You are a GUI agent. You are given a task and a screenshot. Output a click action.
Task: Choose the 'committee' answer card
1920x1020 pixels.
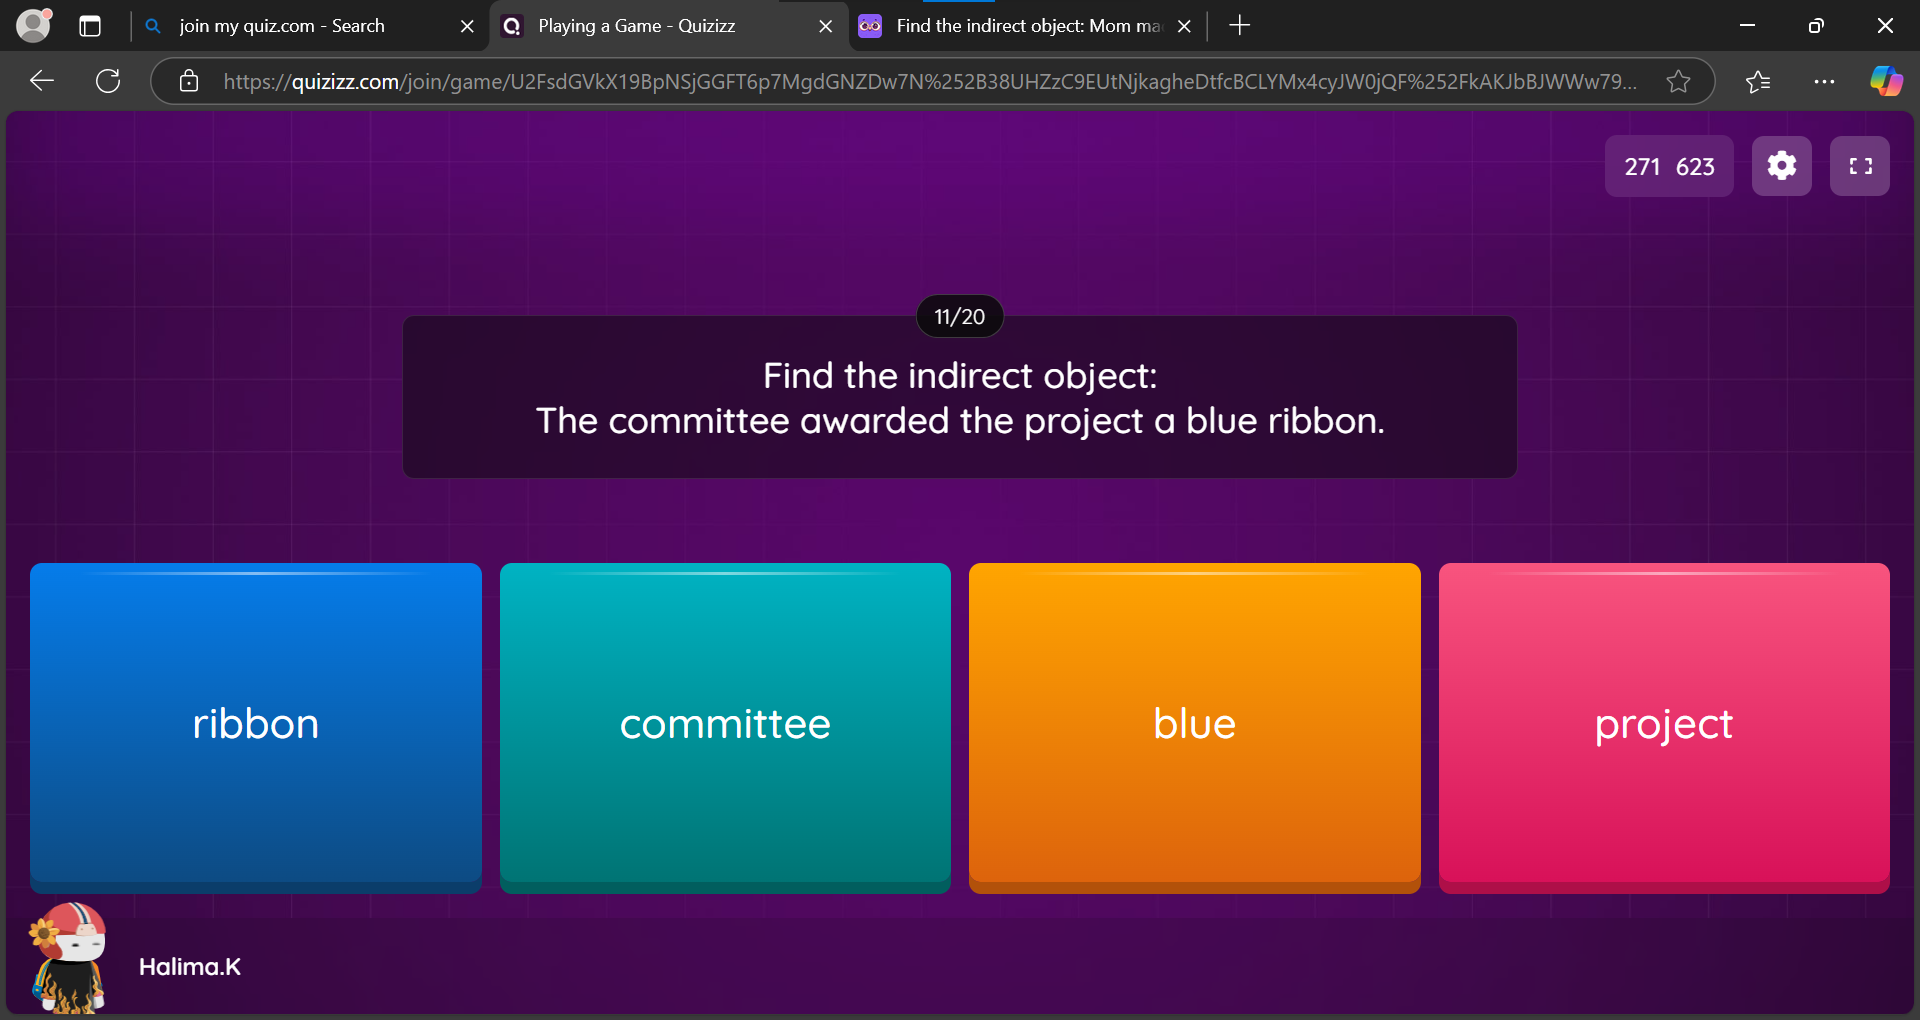[724, 725]
